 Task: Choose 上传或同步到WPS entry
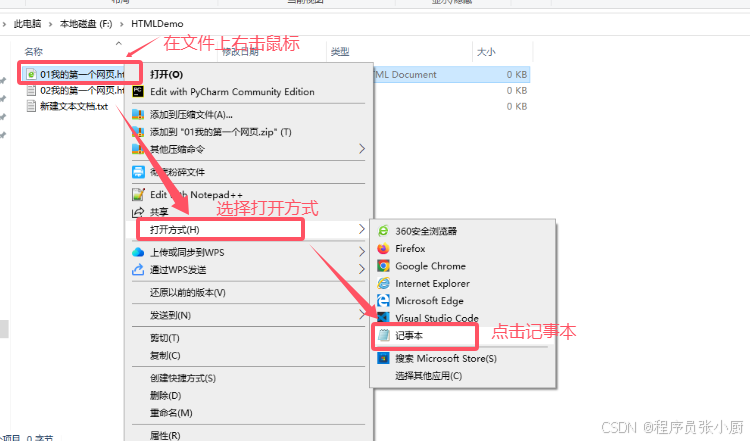point(248,252)
